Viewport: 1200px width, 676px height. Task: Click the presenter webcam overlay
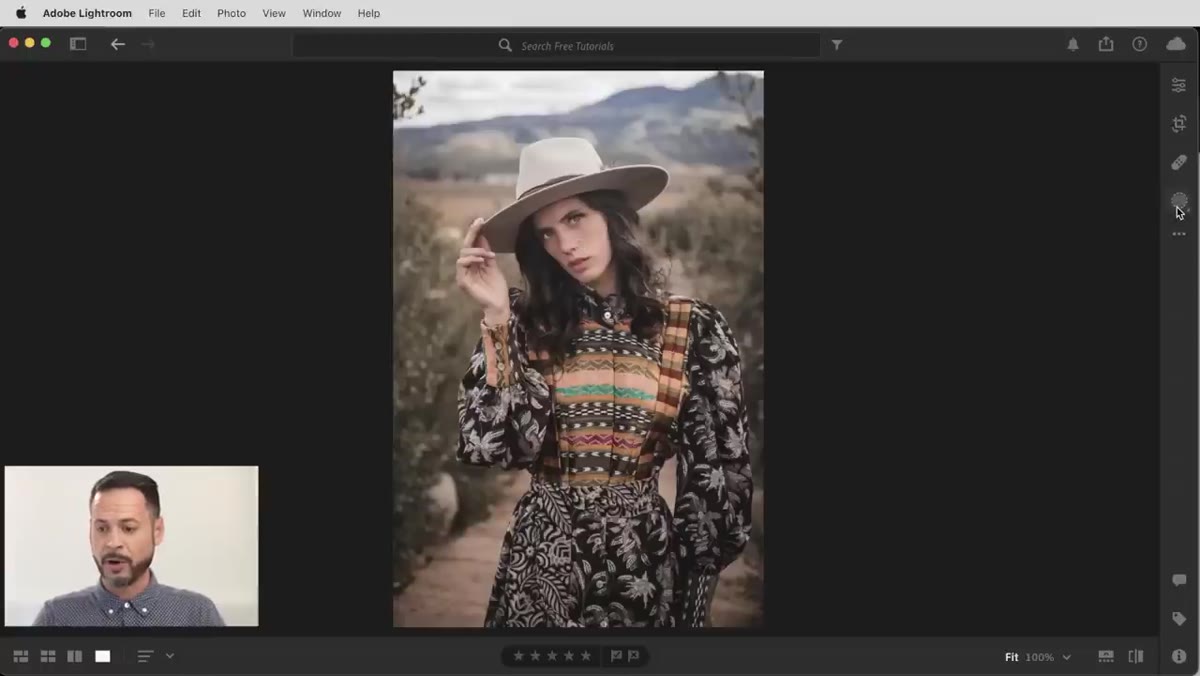(131, 546)
